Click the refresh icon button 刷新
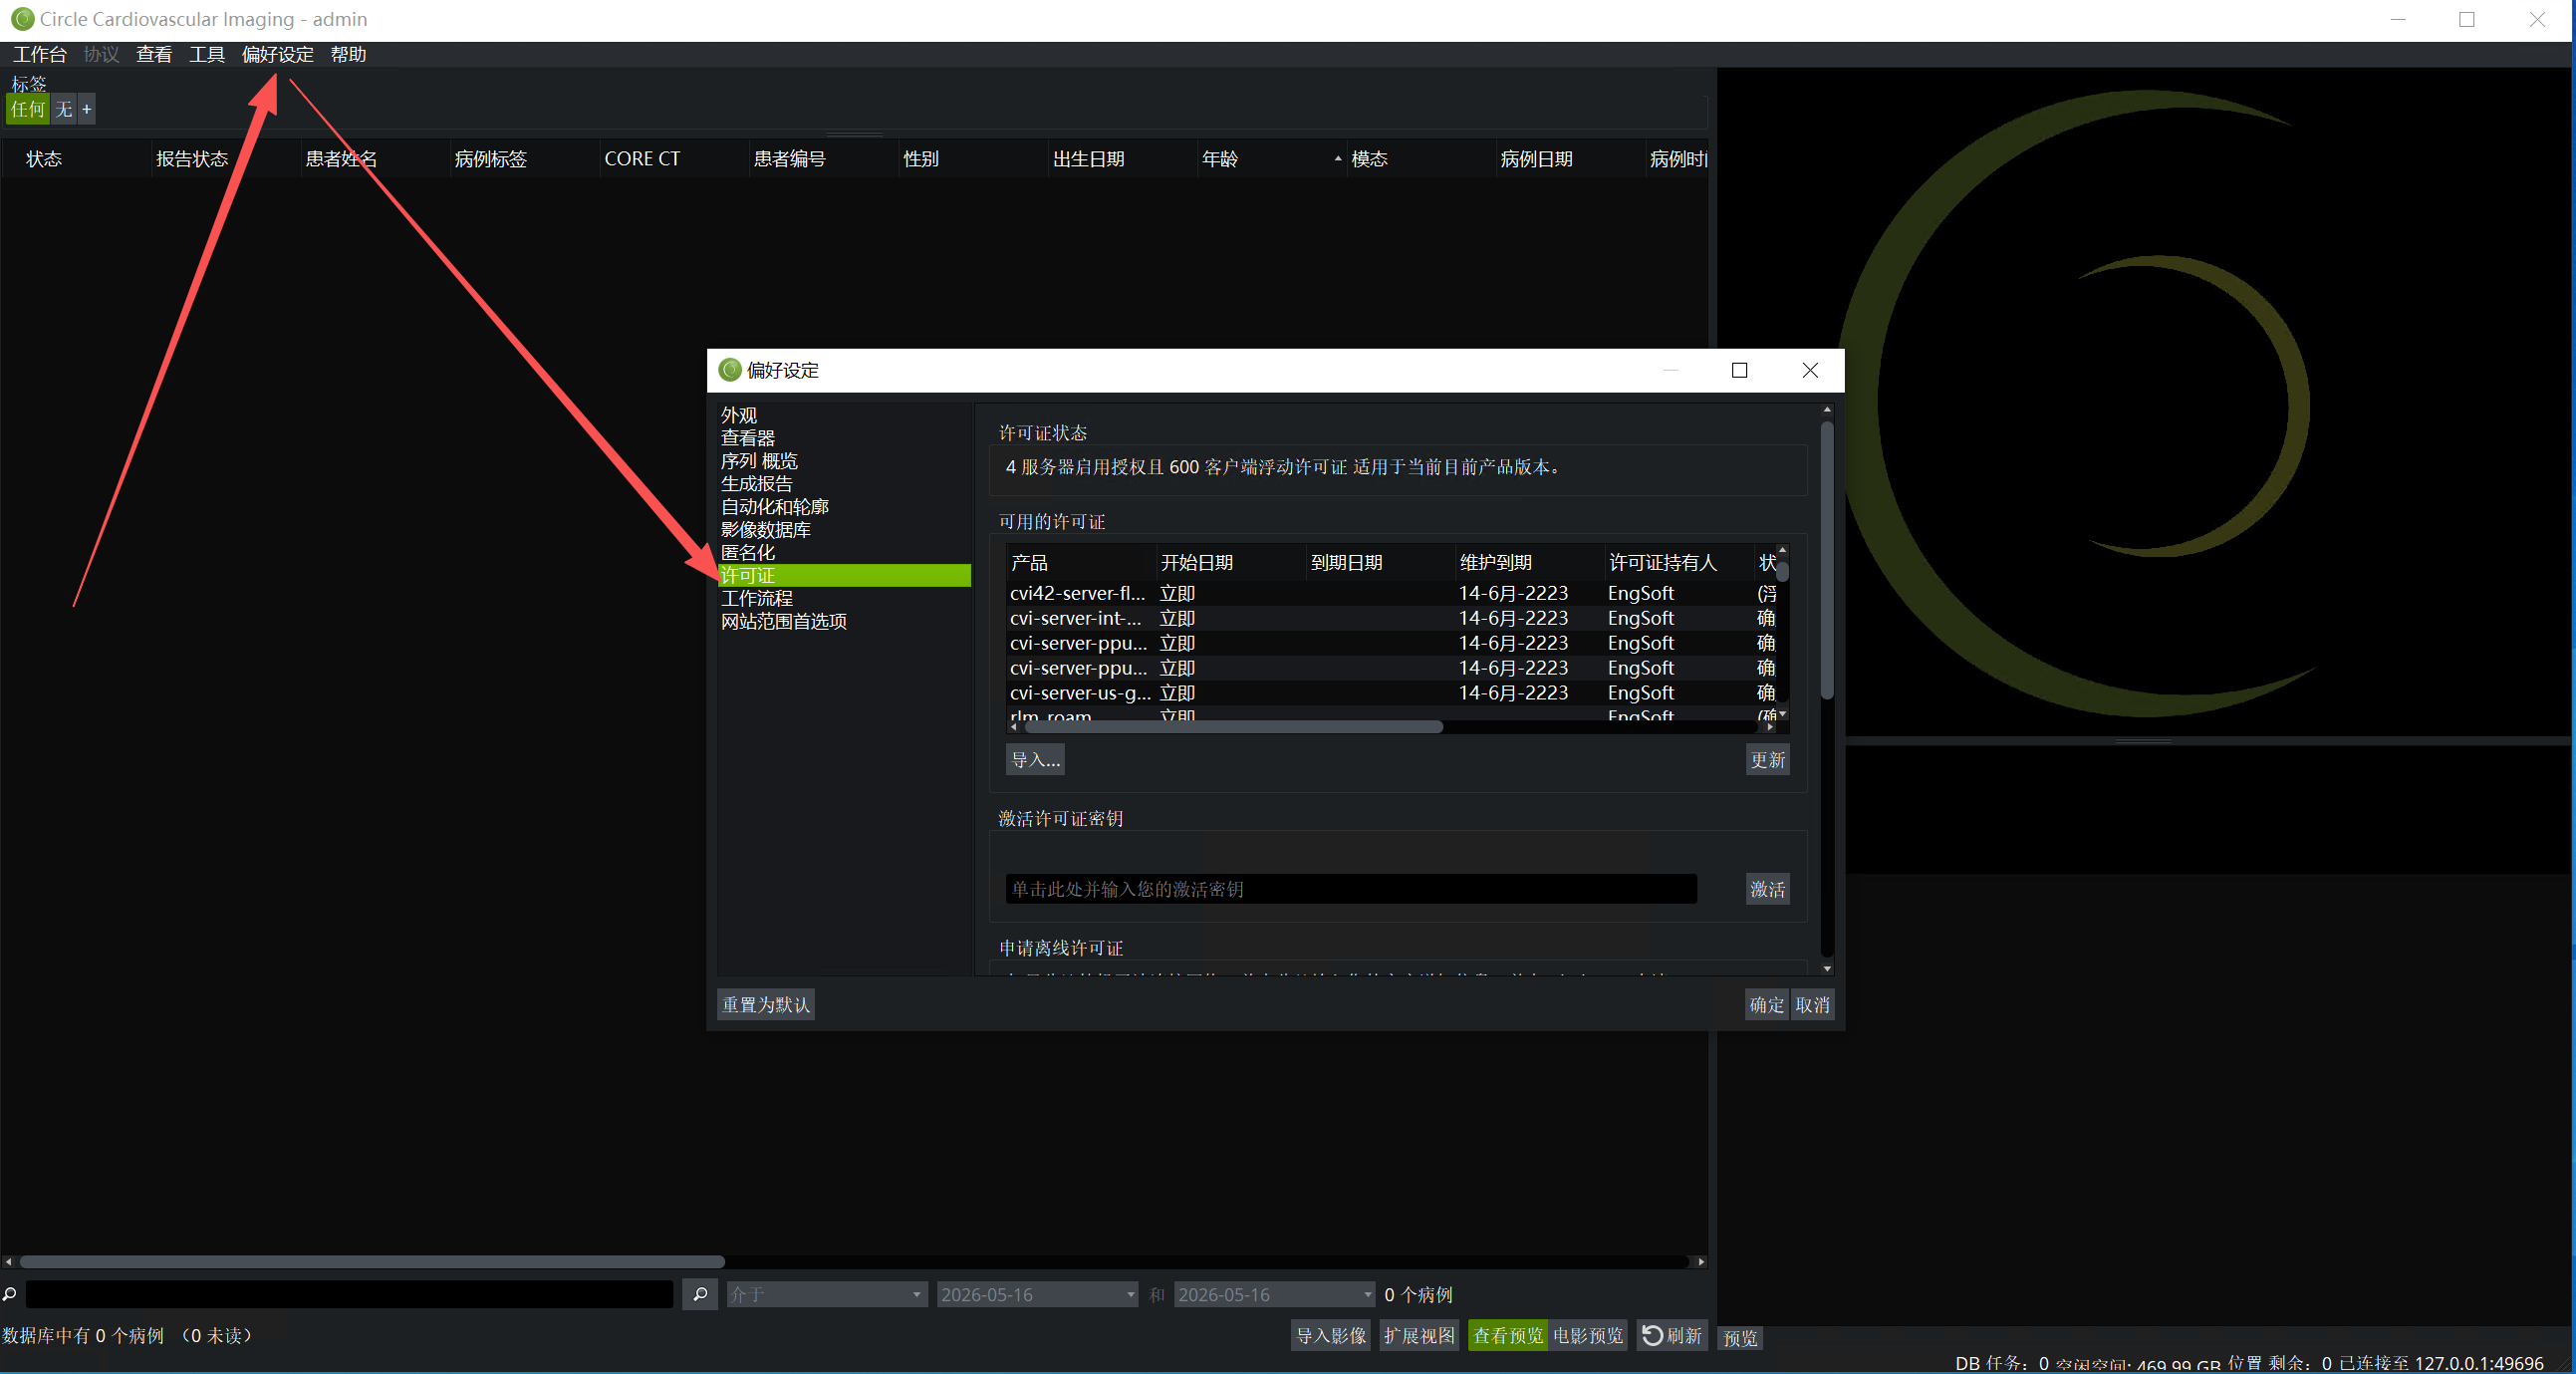Screen dimensions: 2576x1374 (x=1671, y=1336)
